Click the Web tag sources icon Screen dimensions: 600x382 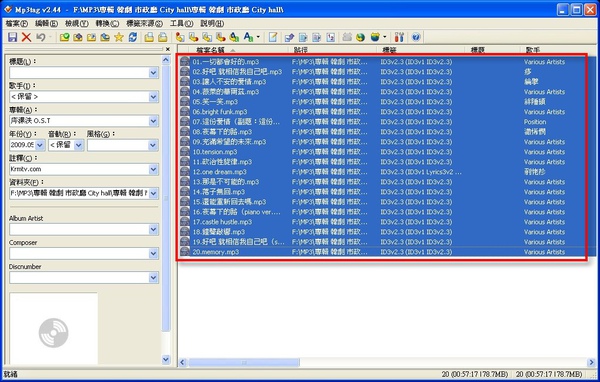point(375,37)
